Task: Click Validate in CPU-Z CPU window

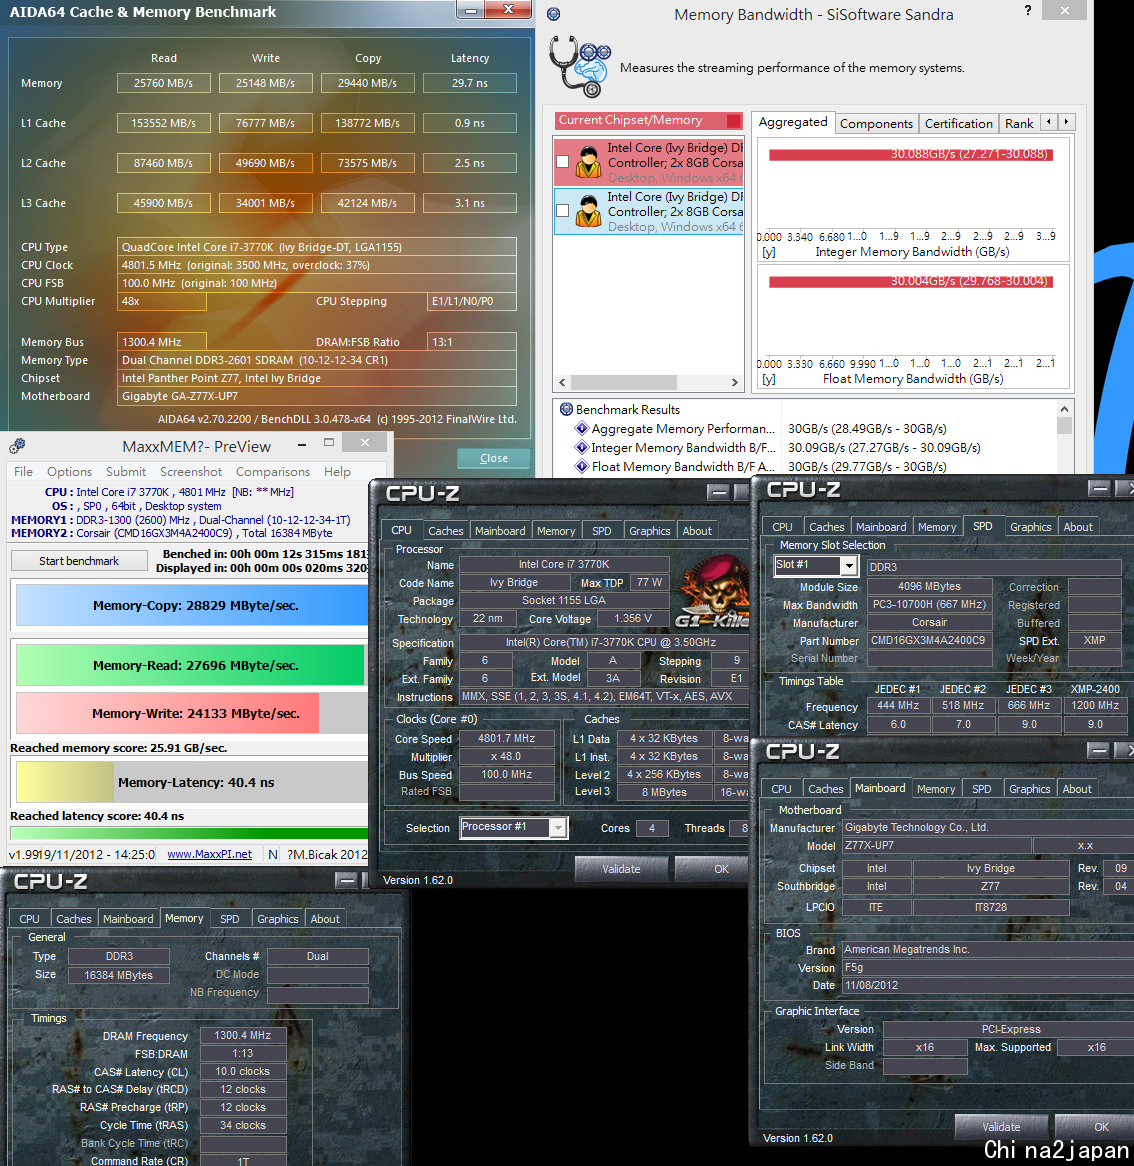Action: pos(621,869)
